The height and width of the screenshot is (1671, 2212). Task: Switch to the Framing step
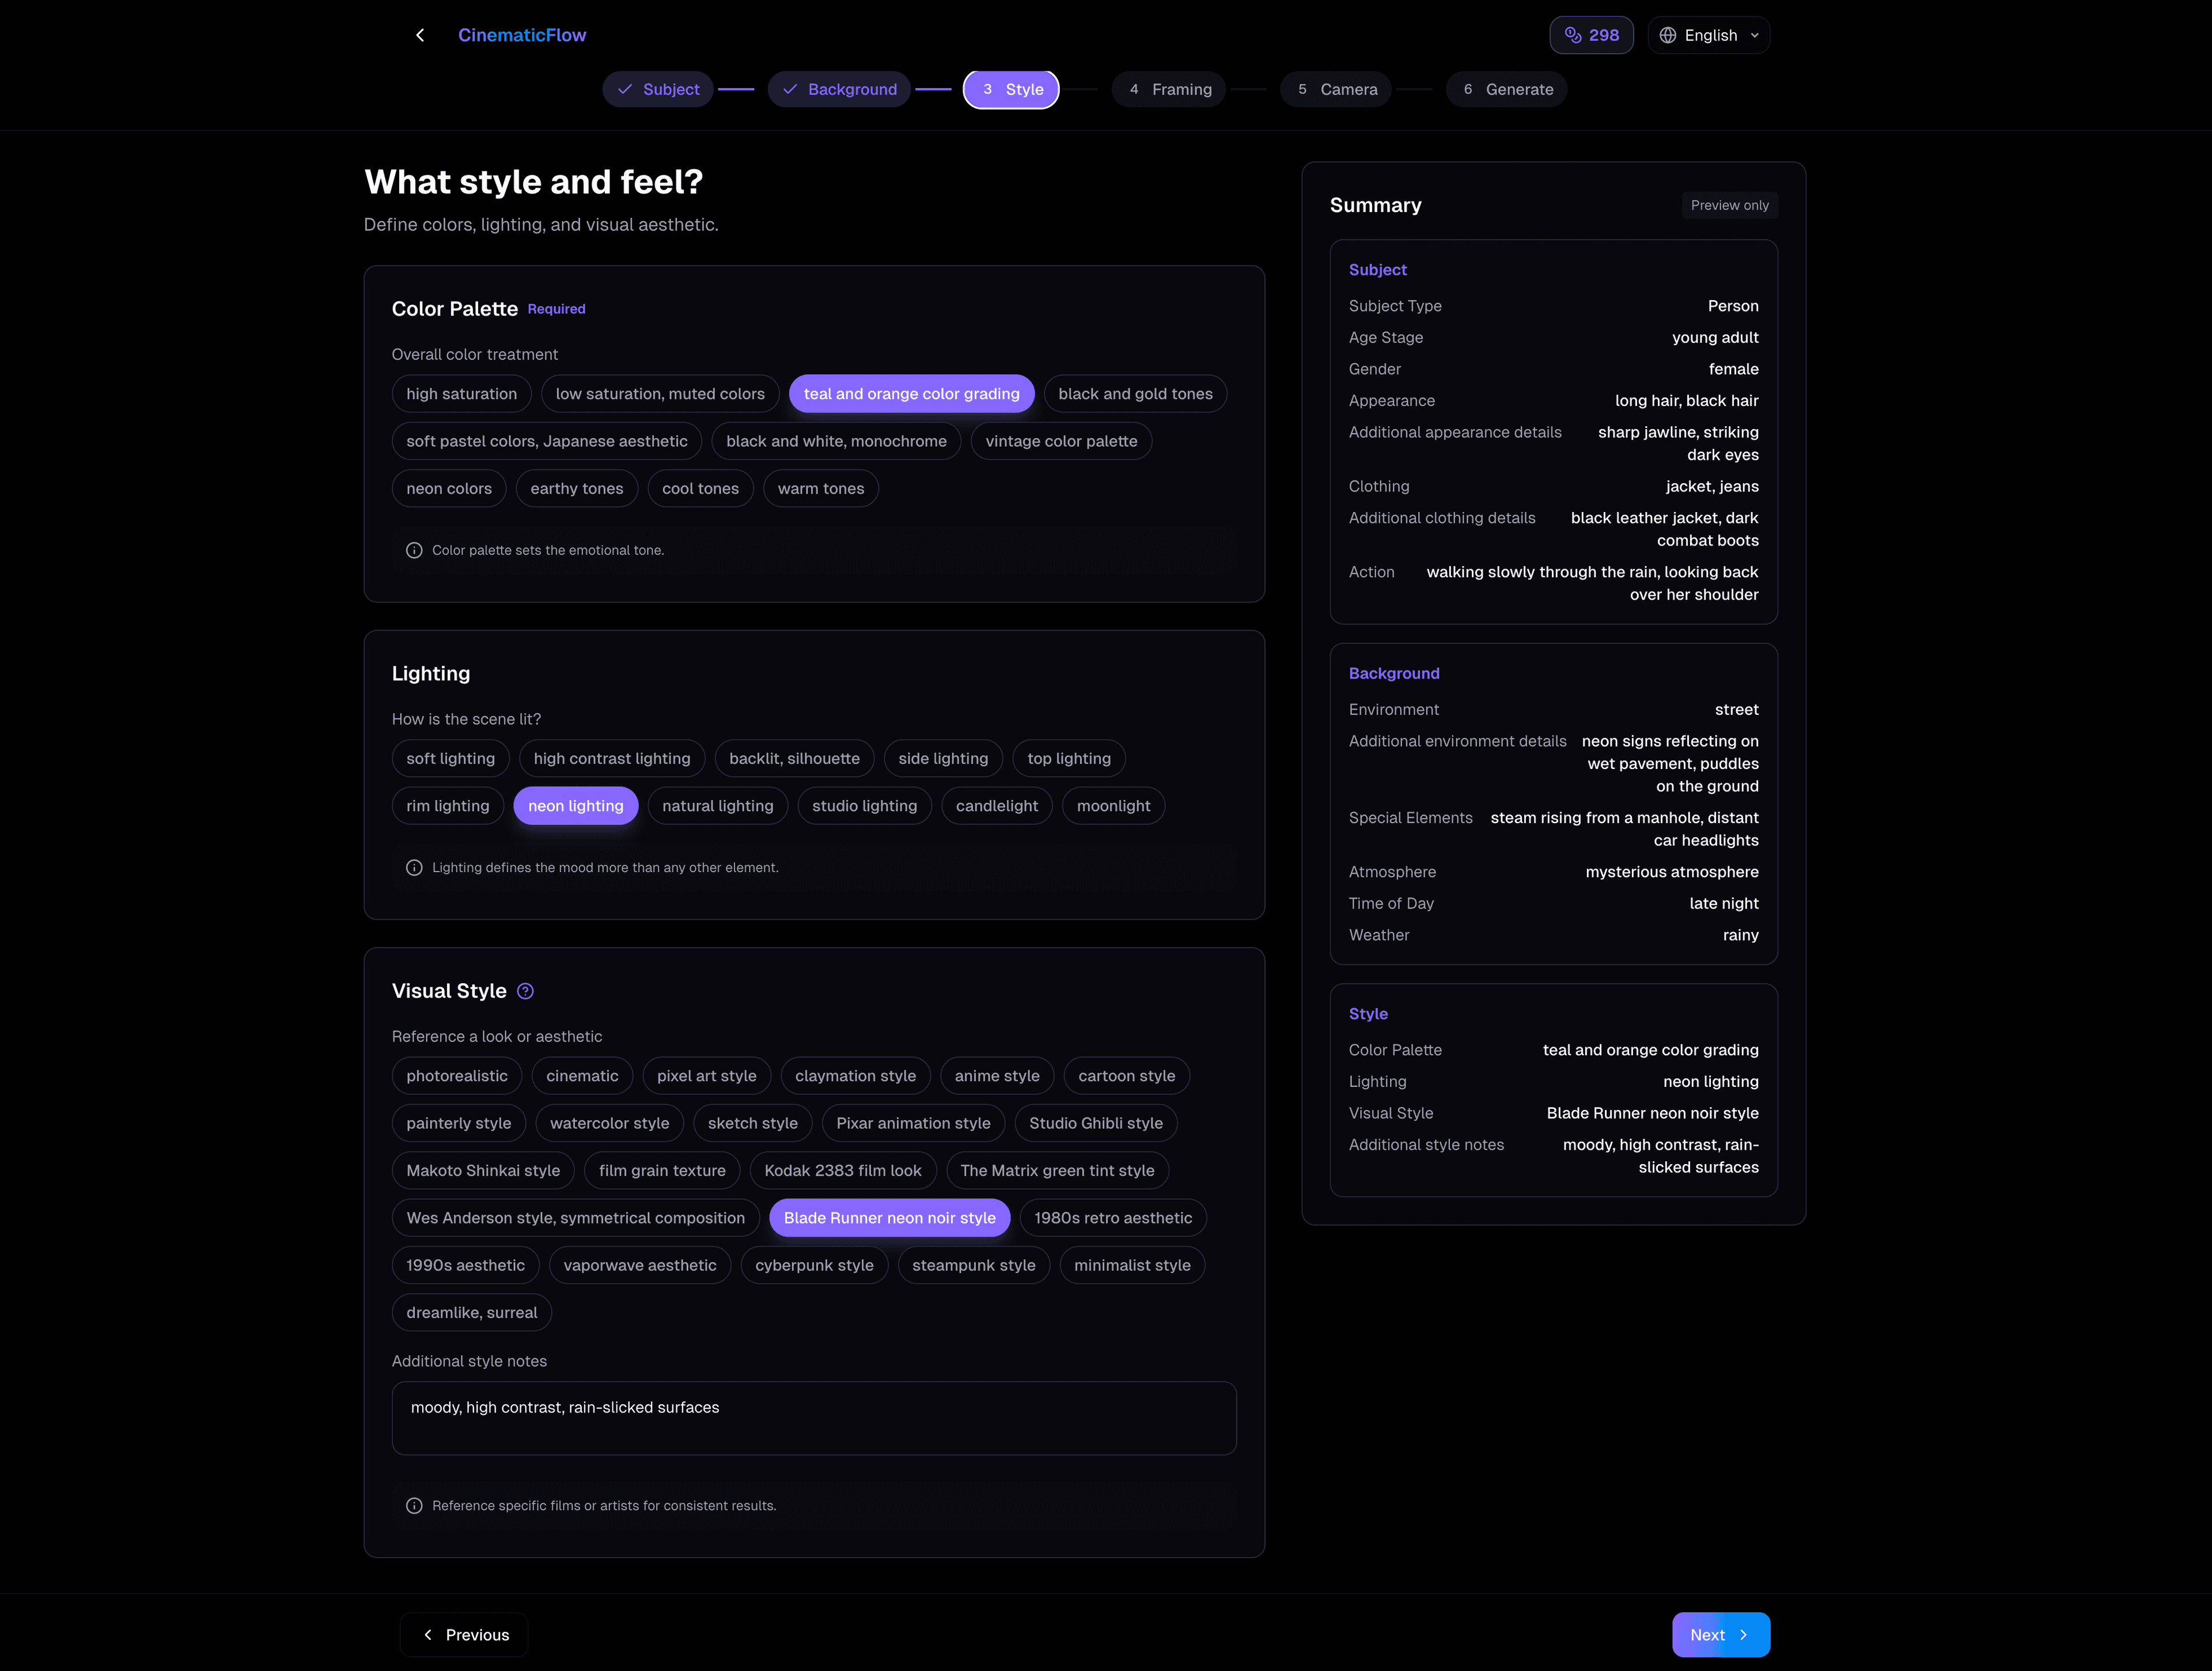[x=1168, y=89]
